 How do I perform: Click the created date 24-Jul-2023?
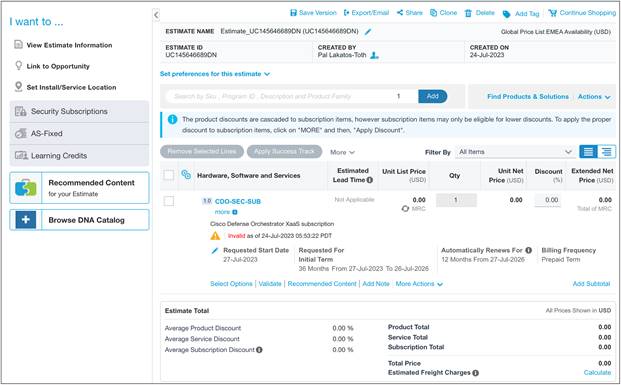487,55
